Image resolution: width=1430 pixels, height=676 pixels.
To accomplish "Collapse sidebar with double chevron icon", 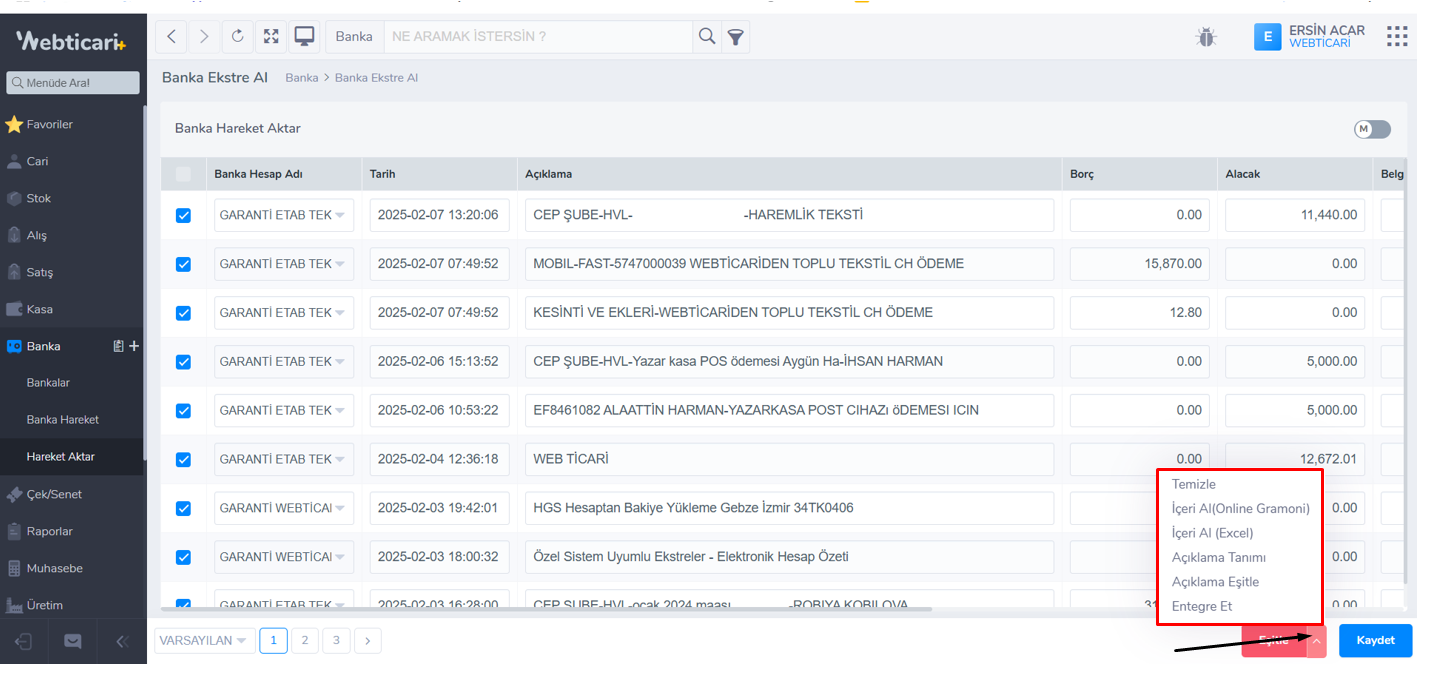I will [122, 642].
